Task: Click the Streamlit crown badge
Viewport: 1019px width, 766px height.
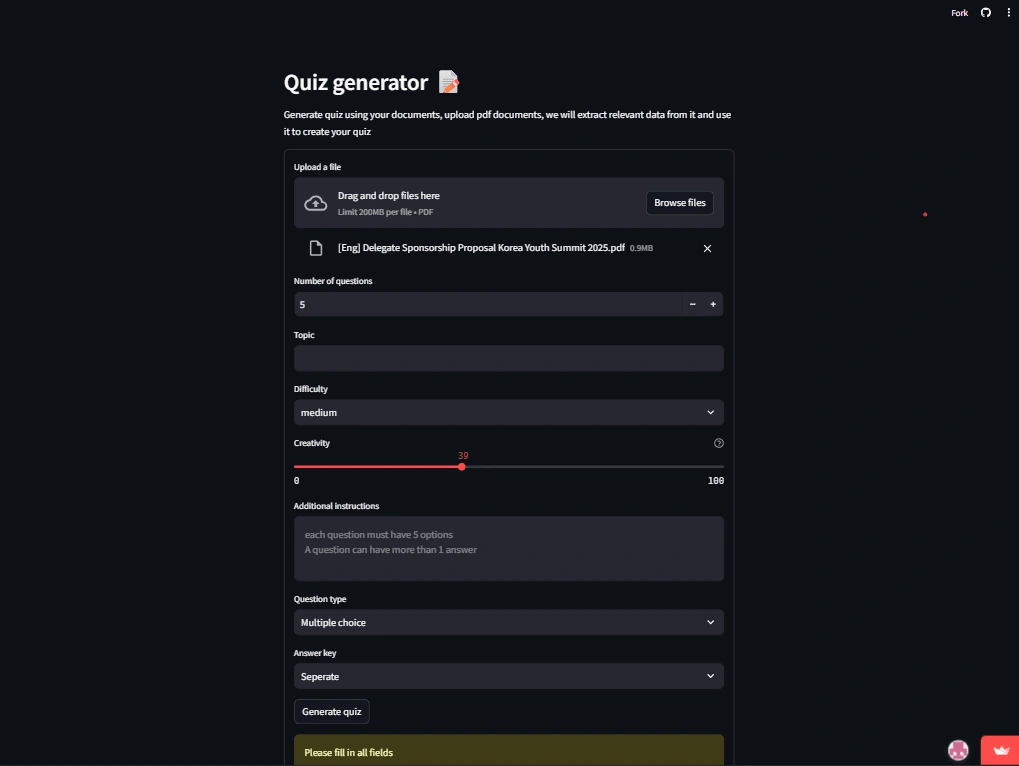Action: (1000, 750)
